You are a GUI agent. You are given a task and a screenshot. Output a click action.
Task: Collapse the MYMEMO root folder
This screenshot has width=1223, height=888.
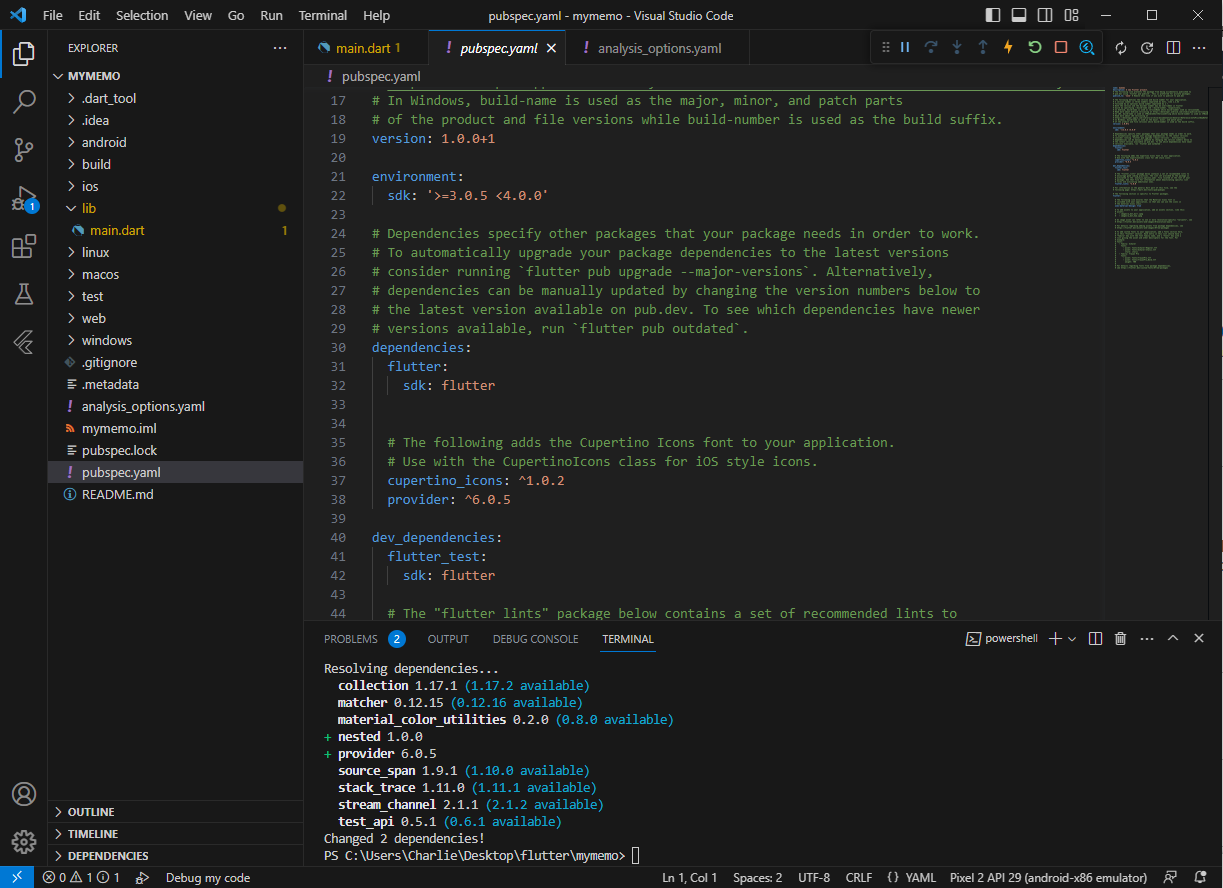point(175,76)
